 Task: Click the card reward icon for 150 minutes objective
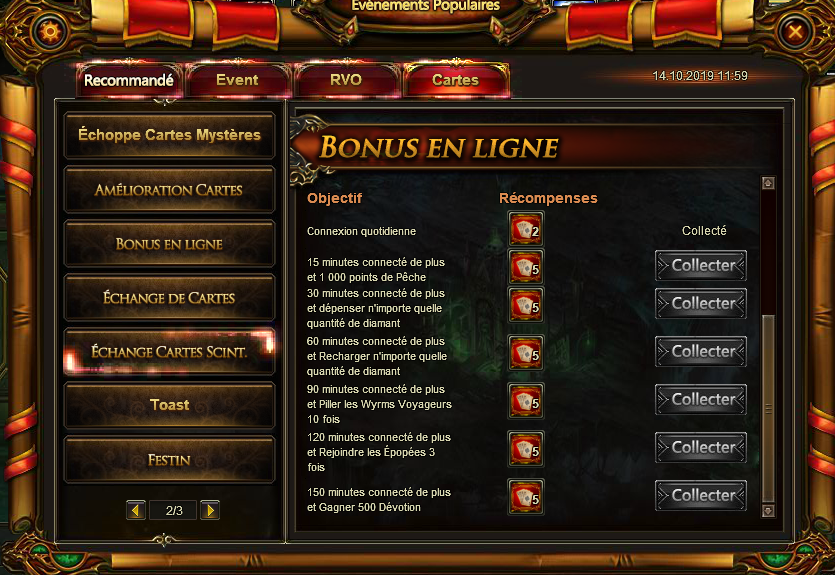pyautogui.click(x=526, y=497)
